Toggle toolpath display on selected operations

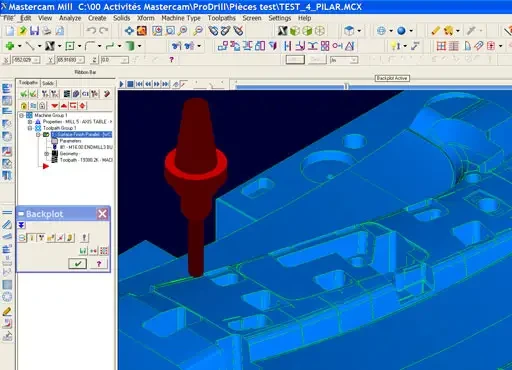33,106
